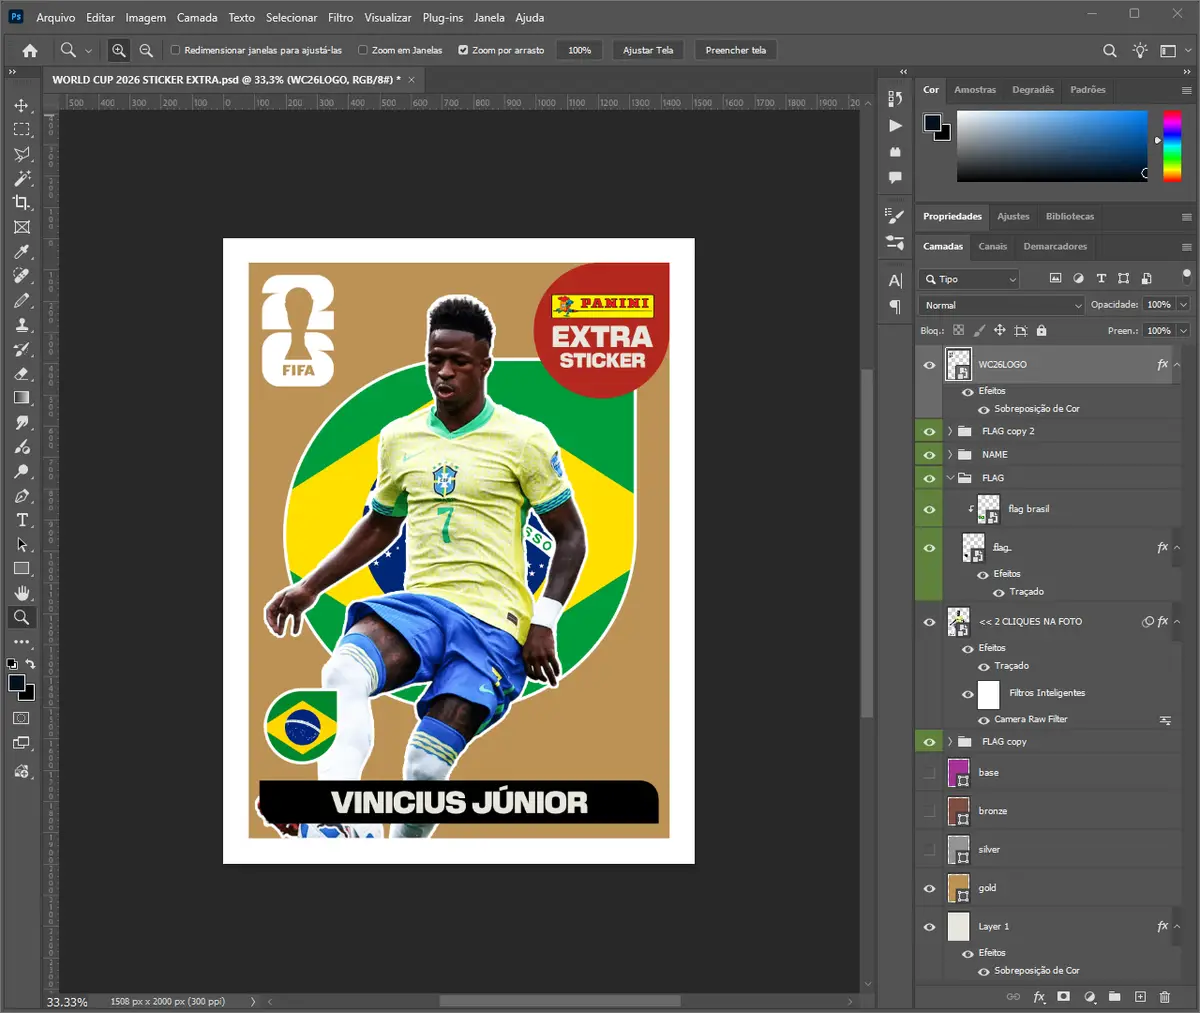Image resolution: width=1200 pixels, height=1013 pixels.
Task: Expand the NAME group
Action: coord(950,455)
